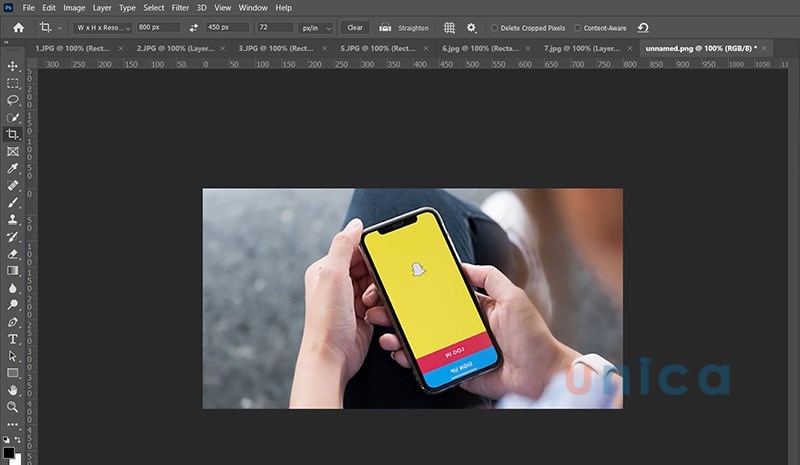Open the View menu
Viewport: 800px width, 465px height.
pos(222,8)
